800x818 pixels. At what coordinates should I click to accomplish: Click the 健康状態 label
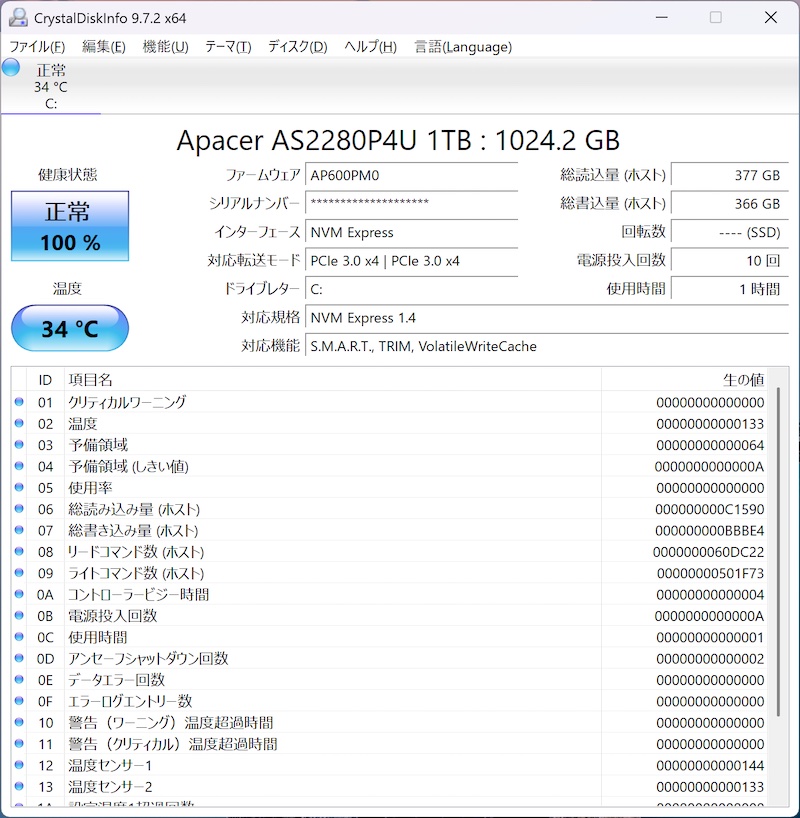click(x=67, y=175)
